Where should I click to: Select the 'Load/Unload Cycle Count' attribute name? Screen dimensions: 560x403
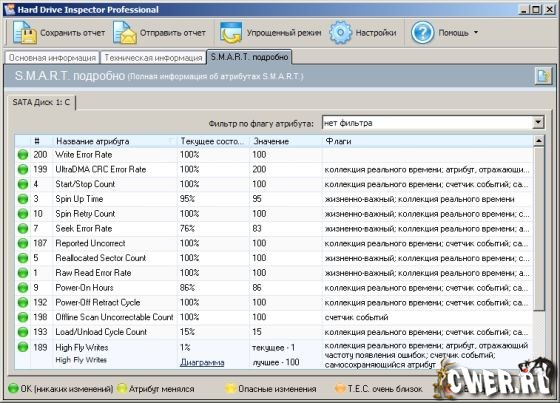pyautogui.click(x=101, y=332)
